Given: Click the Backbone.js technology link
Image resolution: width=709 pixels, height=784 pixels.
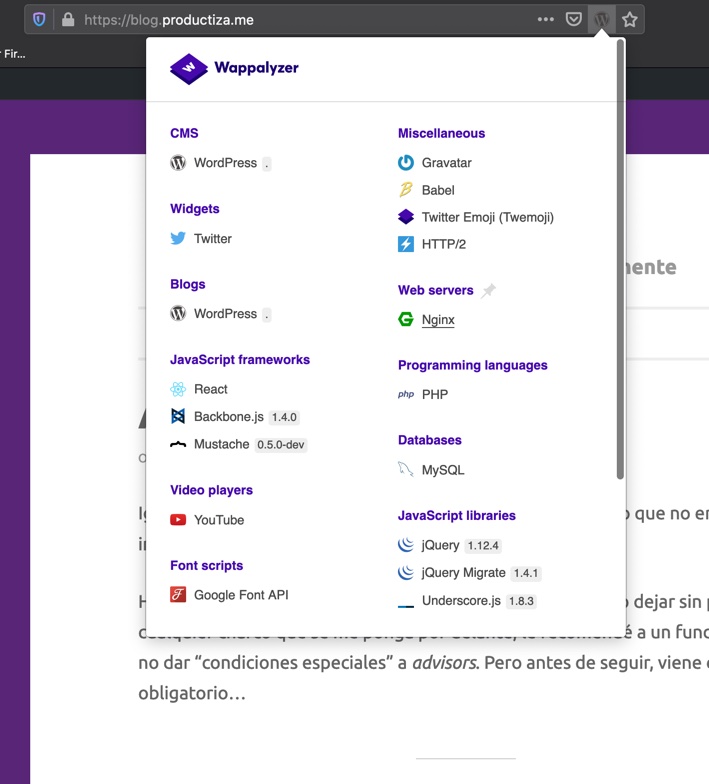Looking at the screenshot, I should 229,417.
